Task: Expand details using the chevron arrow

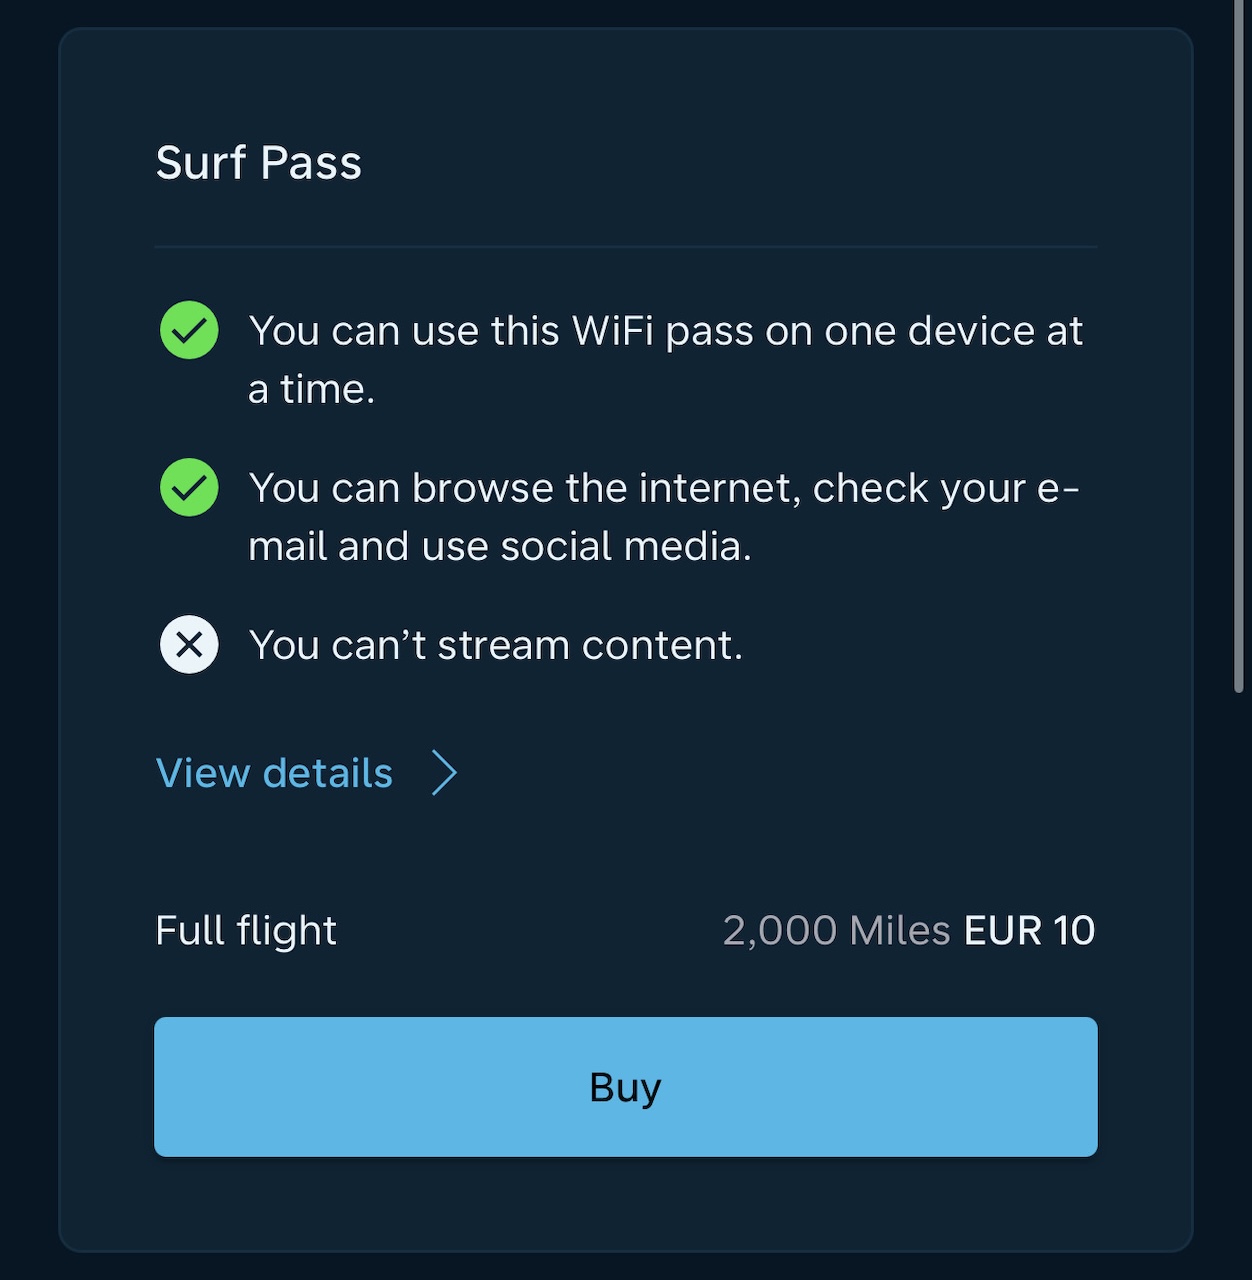Action: pyautogui.click(x=444, y=773)
